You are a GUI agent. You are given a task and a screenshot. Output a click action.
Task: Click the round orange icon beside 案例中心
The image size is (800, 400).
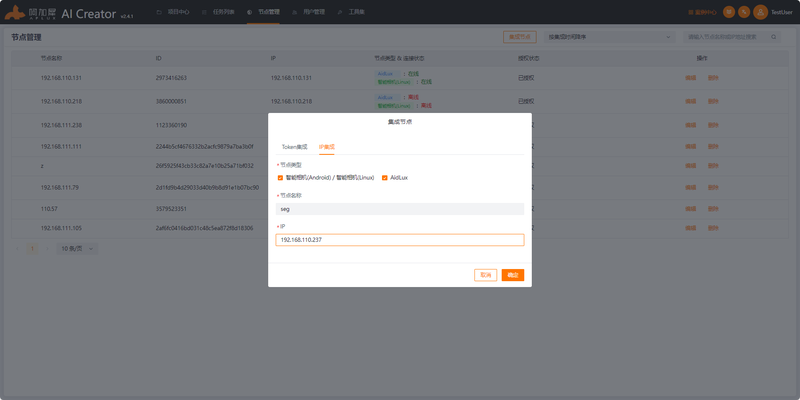point(729,12)
